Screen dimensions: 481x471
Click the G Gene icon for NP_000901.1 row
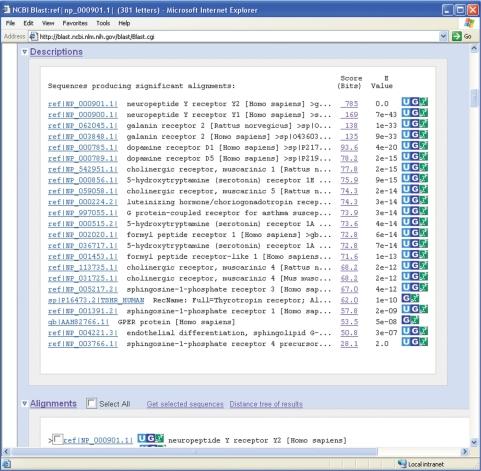414,102
